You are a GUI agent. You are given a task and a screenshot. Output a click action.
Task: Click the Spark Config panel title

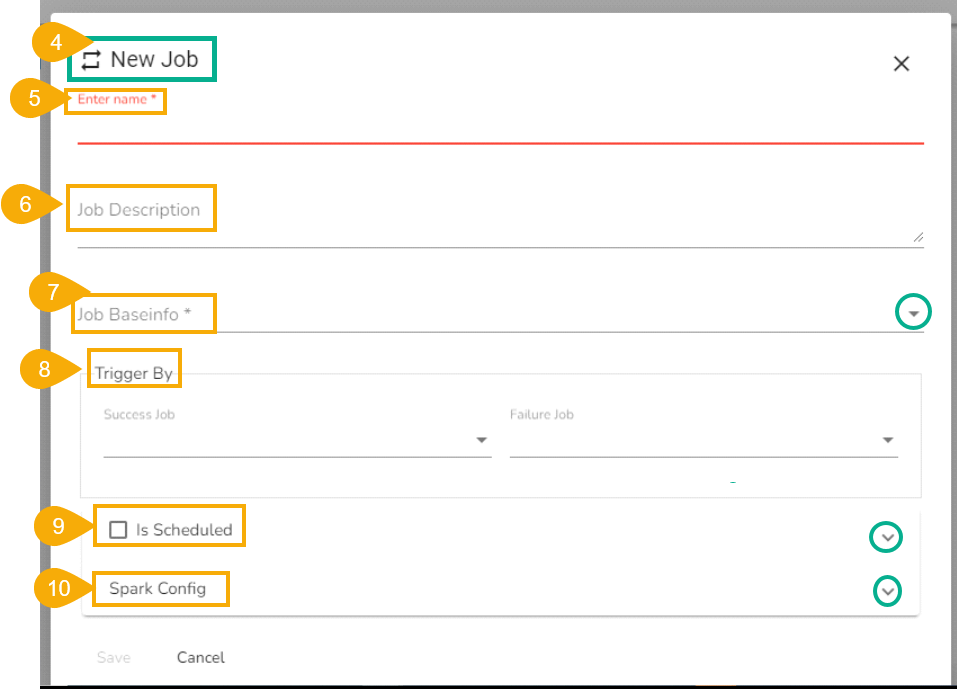[158, 588]
